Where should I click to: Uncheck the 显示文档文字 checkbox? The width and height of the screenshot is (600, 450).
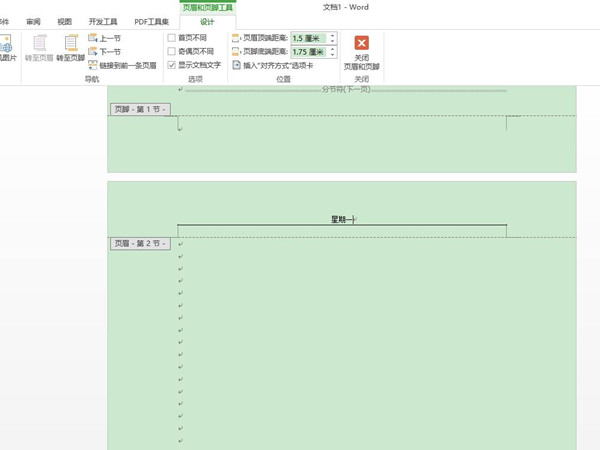click(x=172, y=65)
